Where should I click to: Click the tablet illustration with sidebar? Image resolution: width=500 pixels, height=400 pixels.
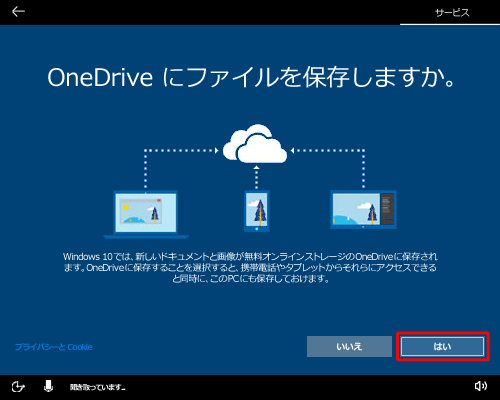click(x=363, y=209)
